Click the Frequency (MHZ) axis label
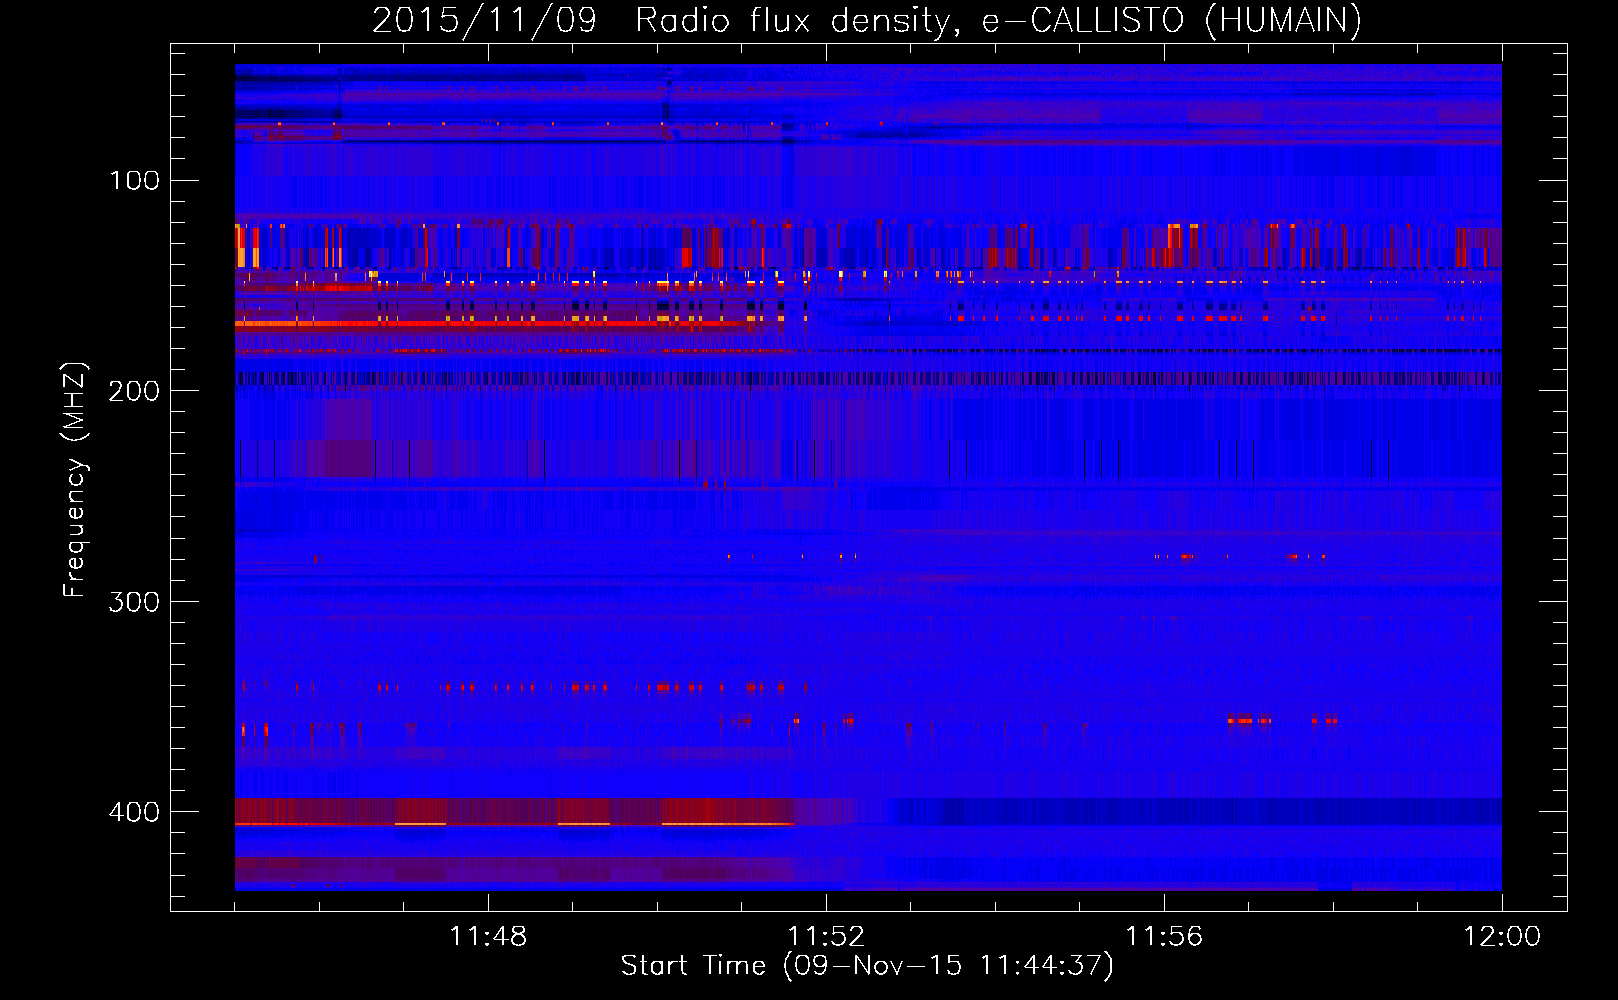Viewport: 1618px width, 1000px height. click(x=75, y=480)
